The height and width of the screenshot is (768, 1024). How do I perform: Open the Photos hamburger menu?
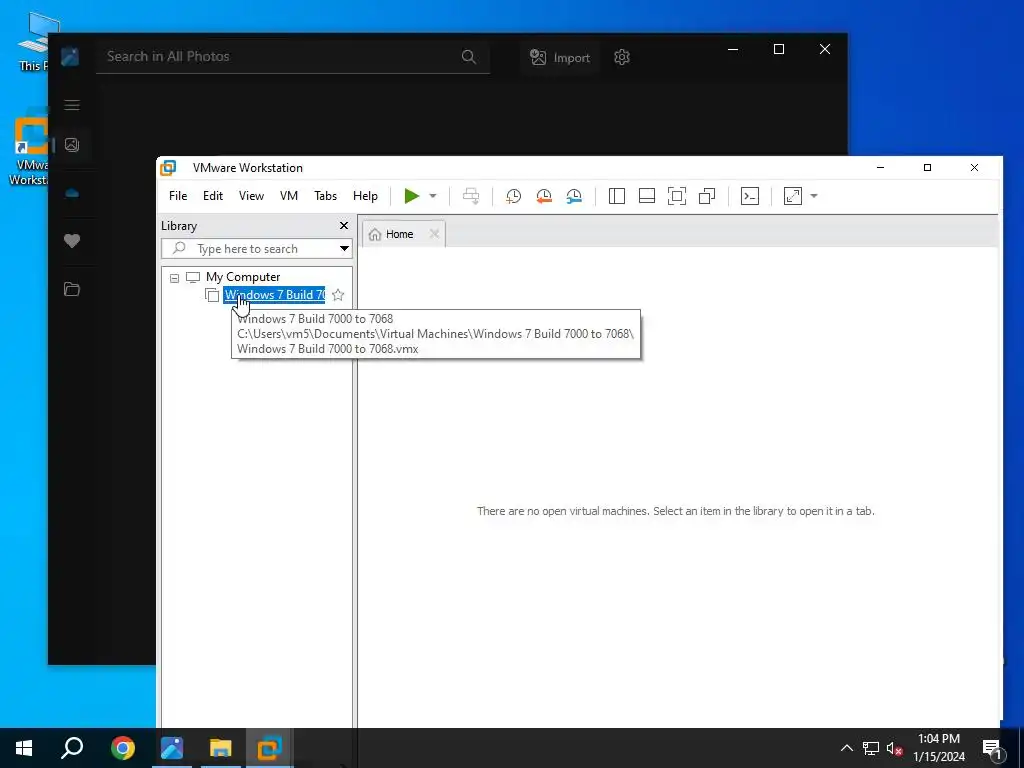point(72,105)
